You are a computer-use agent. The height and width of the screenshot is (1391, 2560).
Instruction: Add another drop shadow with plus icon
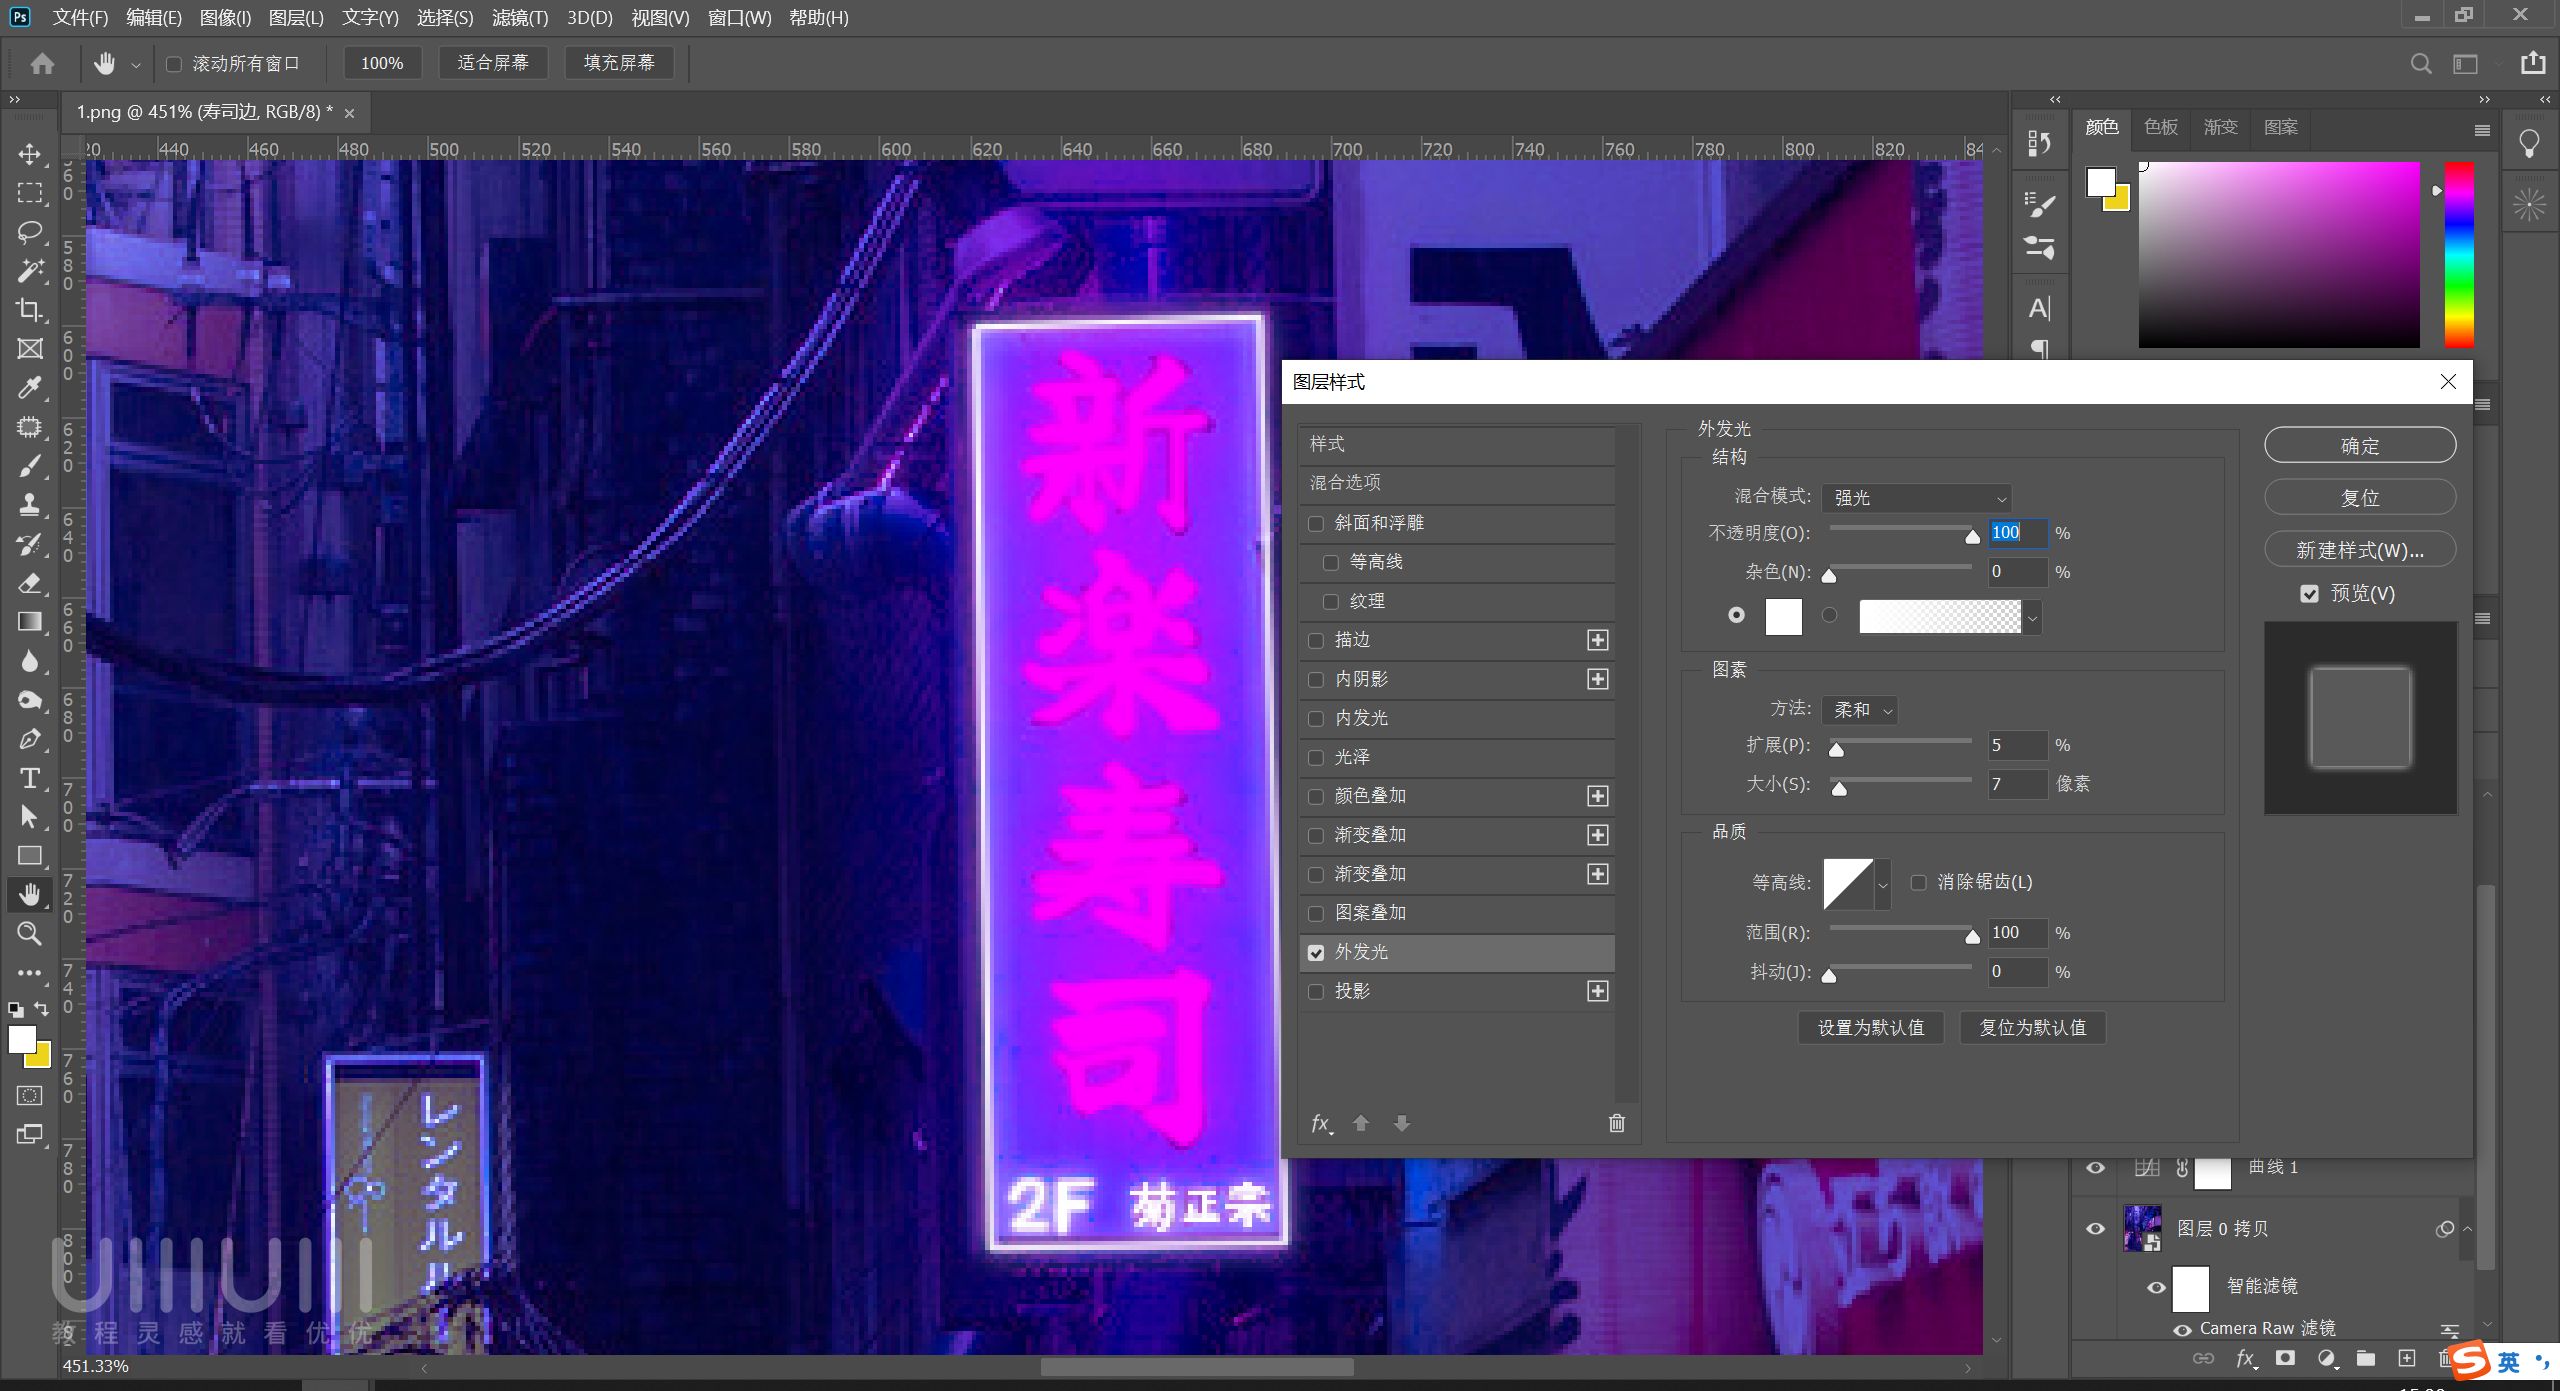tap(1598, 991)
